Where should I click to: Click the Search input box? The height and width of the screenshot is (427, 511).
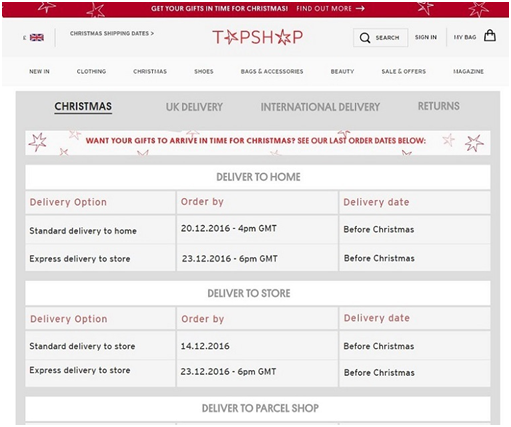tap(380, 38)
